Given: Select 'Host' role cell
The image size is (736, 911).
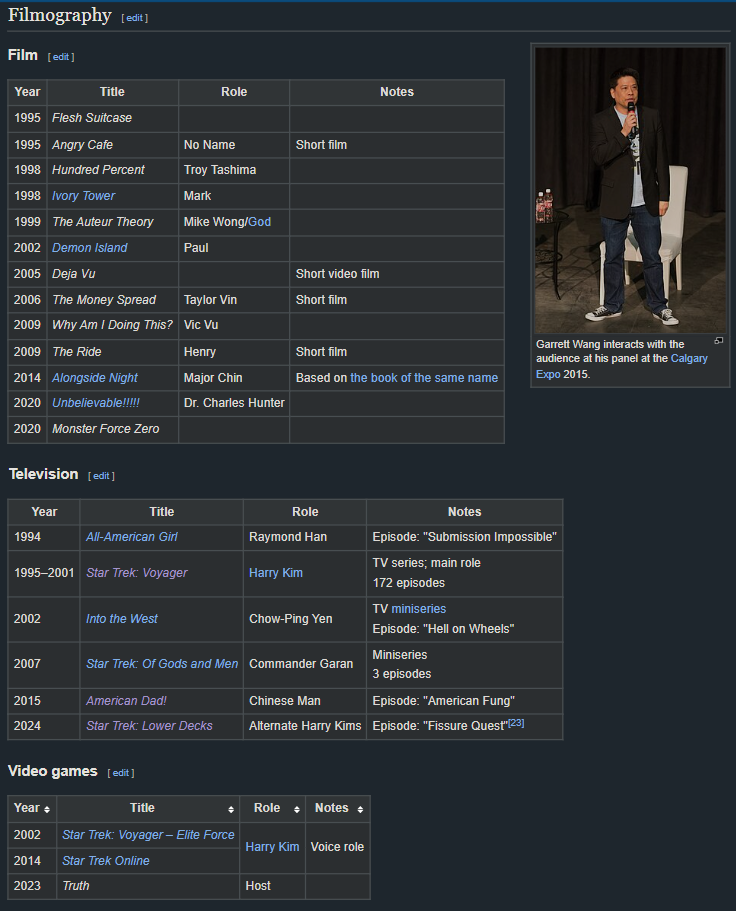Looking at the screenshot, I should [272, 885].
